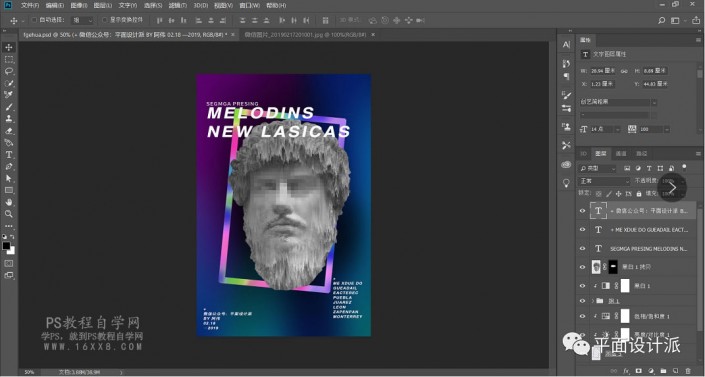Viewport: 705px width, 377px height.
Task: Select the Rectangular Marquee tool
Action: 9,59
